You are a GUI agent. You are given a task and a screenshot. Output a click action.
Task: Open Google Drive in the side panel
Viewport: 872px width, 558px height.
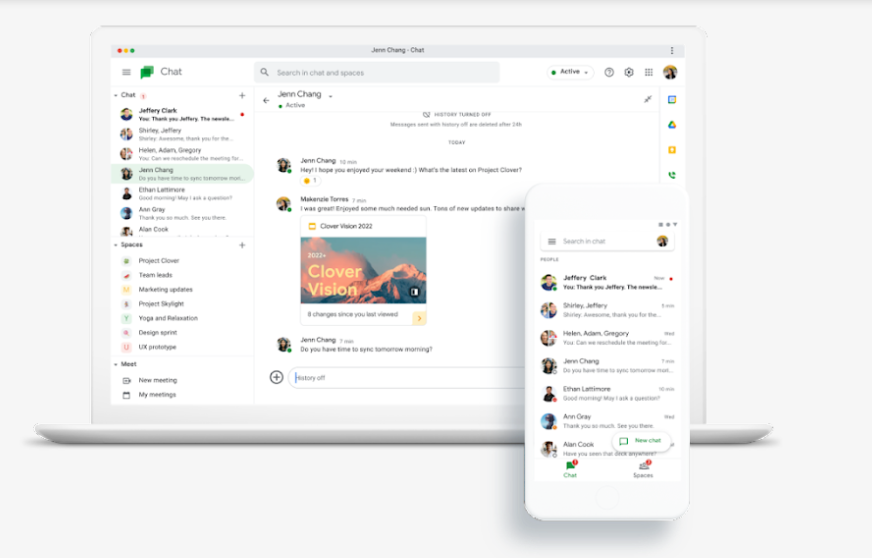tap(672, 125)
